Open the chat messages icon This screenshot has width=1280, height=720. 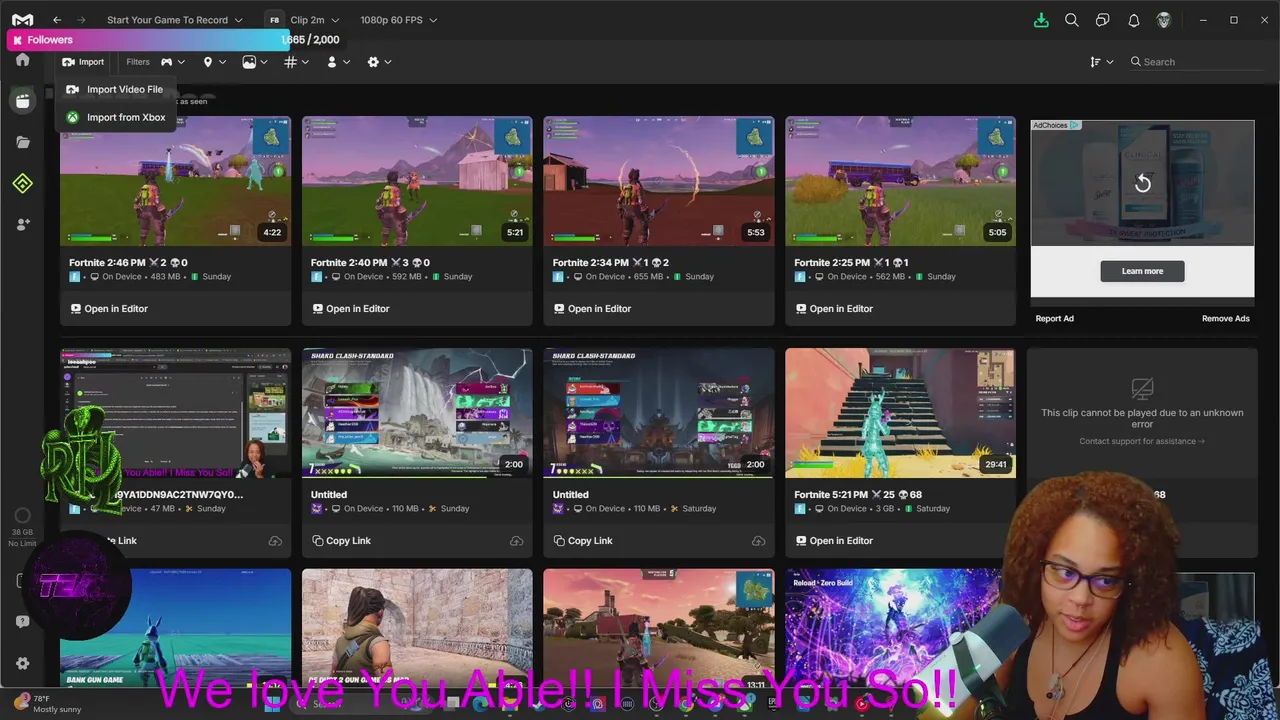[1102, 20]
